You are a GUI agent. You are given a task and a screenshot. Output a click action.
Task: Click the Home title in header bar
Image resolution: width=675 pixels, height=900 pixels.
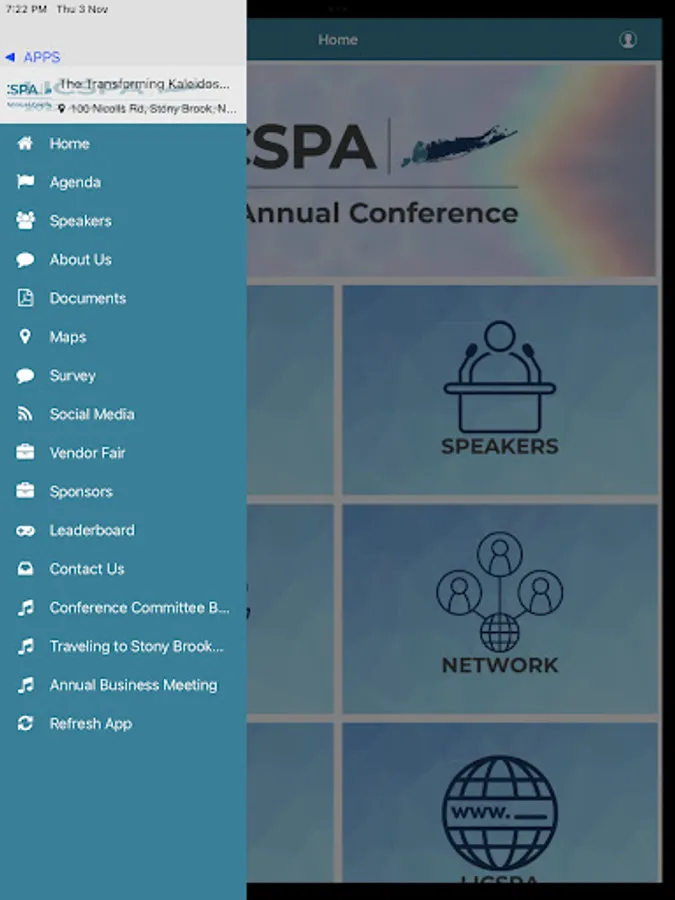pyautogui.click(x=338, y=40)
